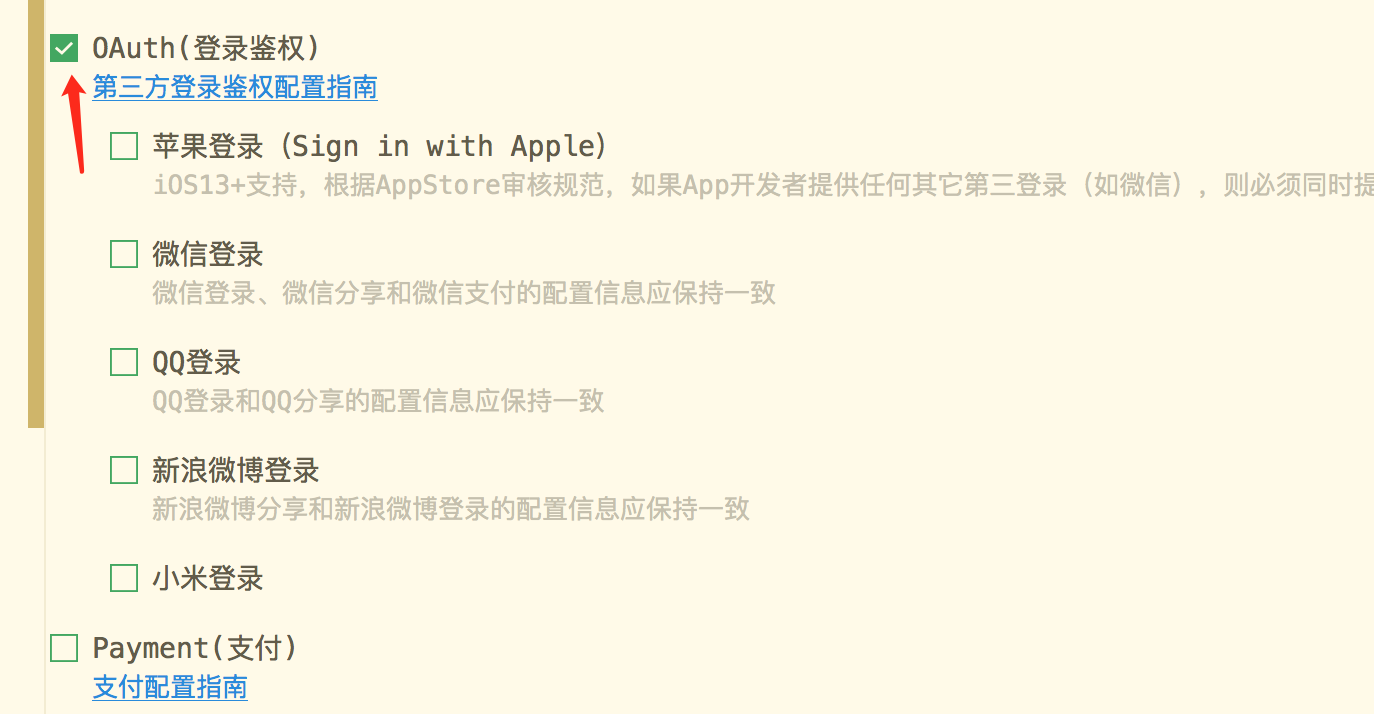Click the 苹果登录 (Sign in with Apple) label
Screen dimensions: 1374x714
(x=379, y=146)
